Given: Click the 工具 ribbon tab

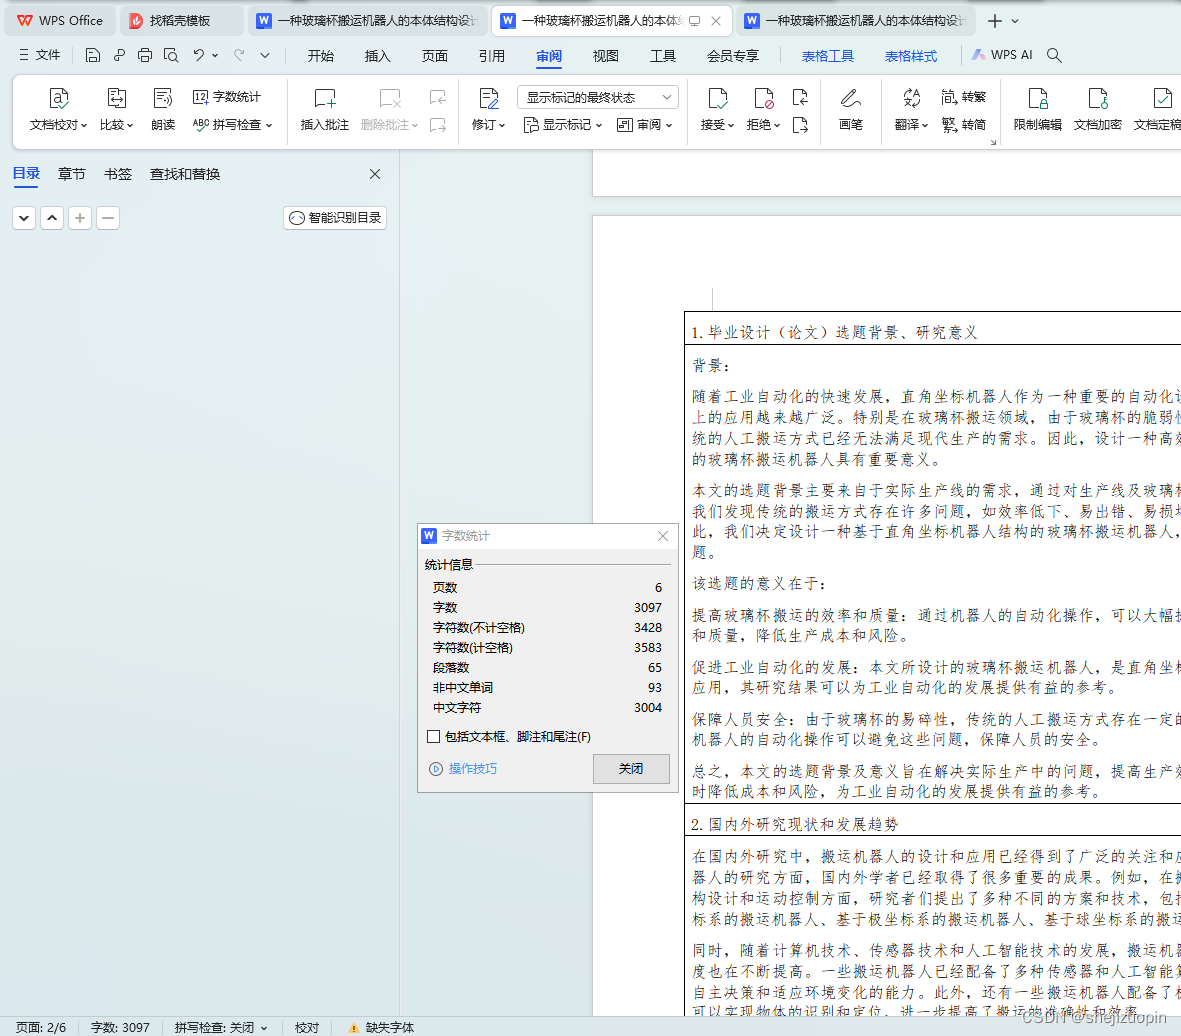Looking at the screenshot, I should tap(663, 56).
